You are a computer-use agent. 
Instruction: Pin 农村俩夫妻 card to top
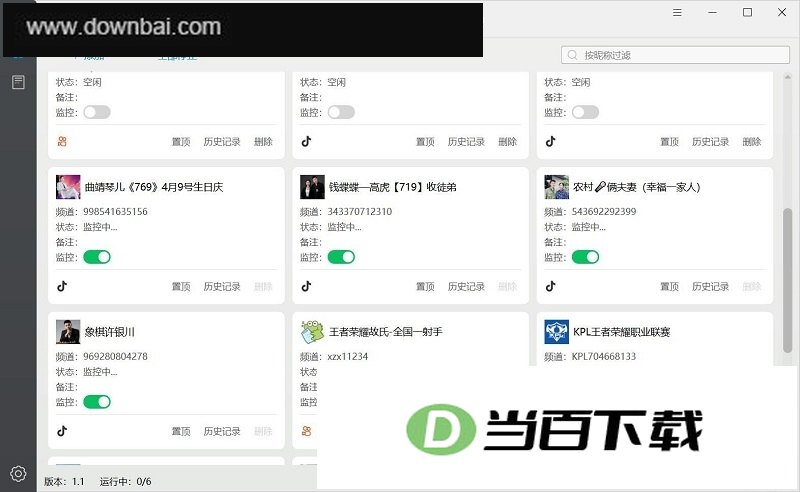[670, 286]
